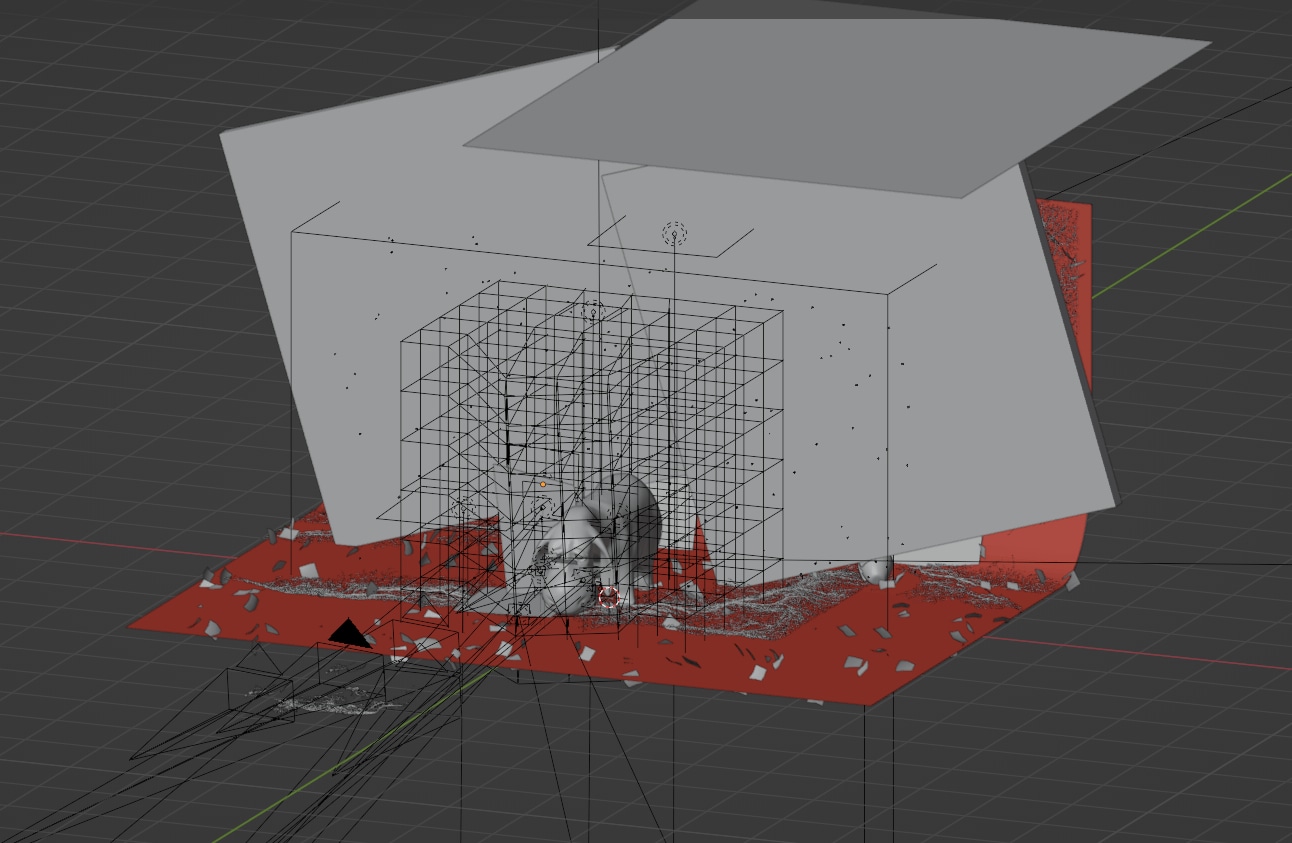Image resolution: width=1292 pixels, height=843 pixels.
Task: Click the red-white 3D cursor
Action: tap(609, 597)
